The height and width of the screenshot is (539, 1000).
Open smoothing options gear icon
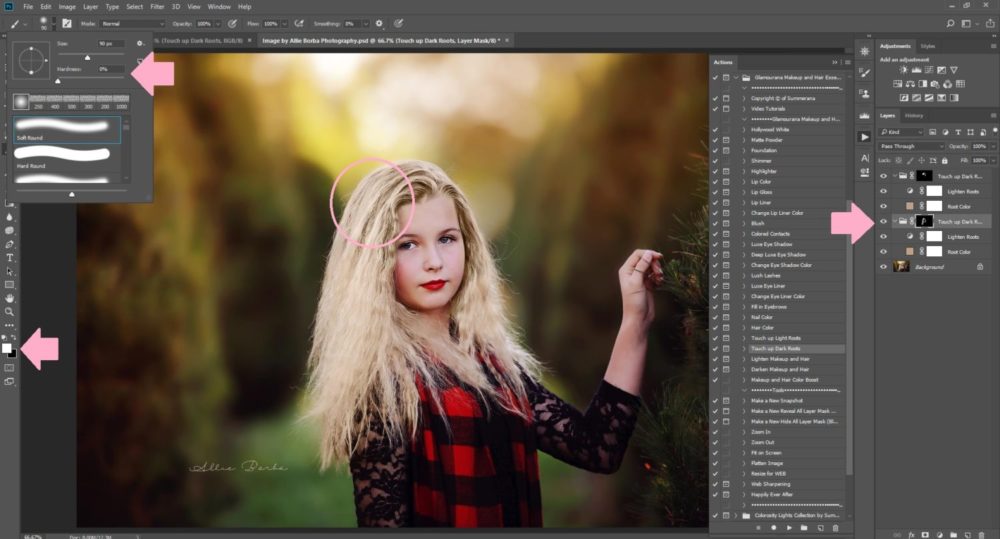pyautogui.click(x=379, y=24)
